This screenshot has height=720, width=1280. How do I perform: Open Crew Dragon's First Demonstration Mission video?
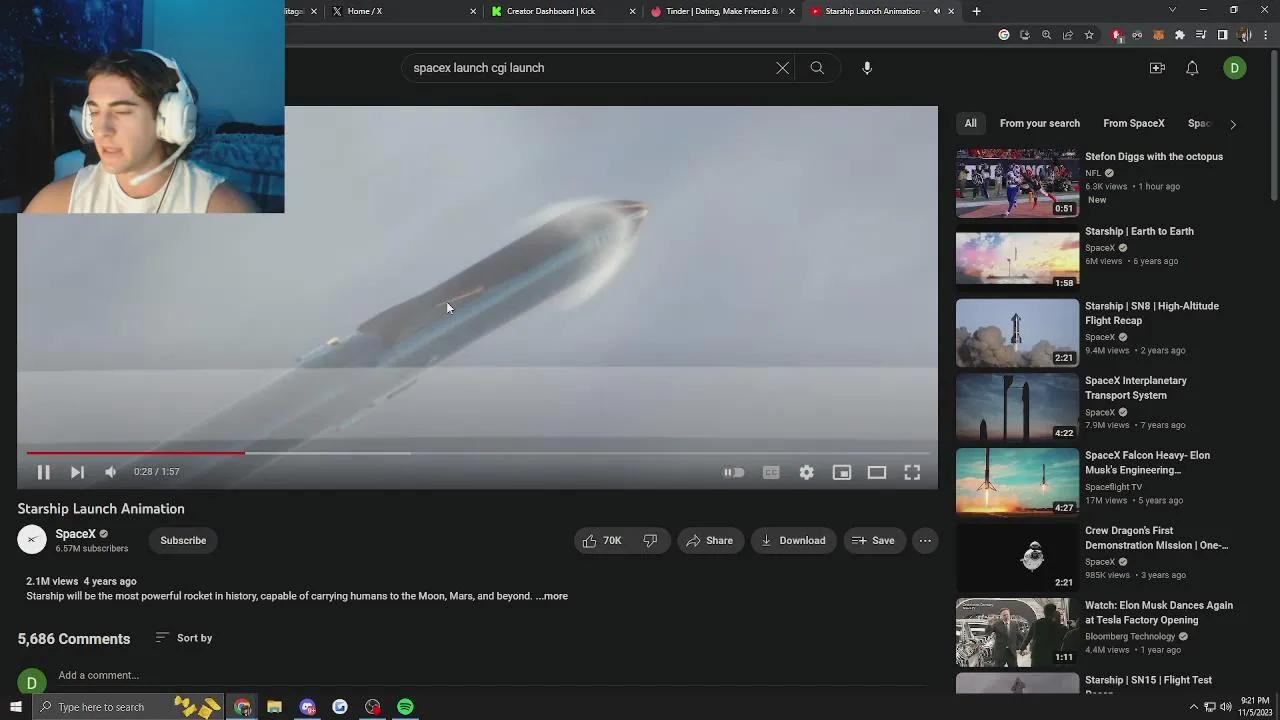point(1156,538)
